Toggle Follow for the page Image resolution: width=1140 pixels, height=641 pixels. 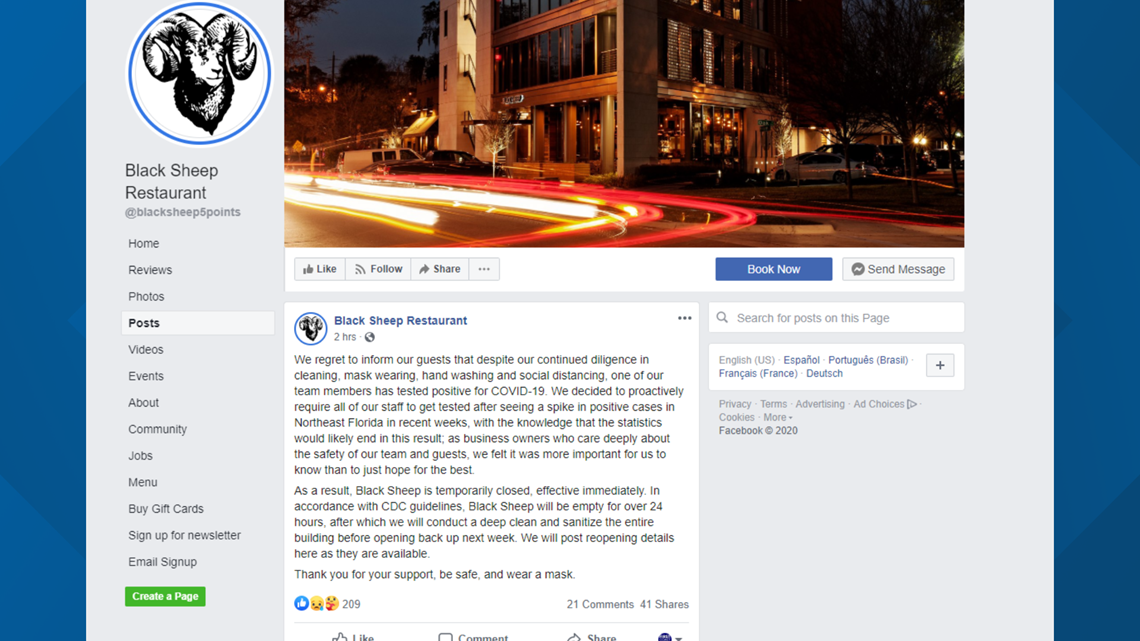378,269
